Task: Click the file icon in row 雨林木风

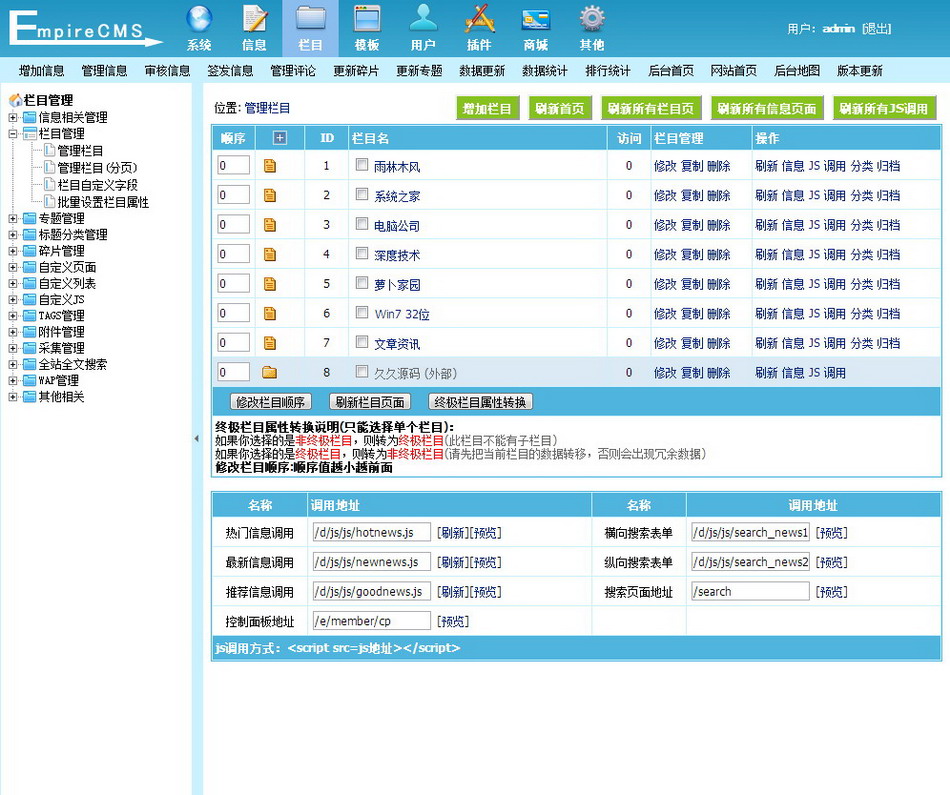Action: click(270, 166)
